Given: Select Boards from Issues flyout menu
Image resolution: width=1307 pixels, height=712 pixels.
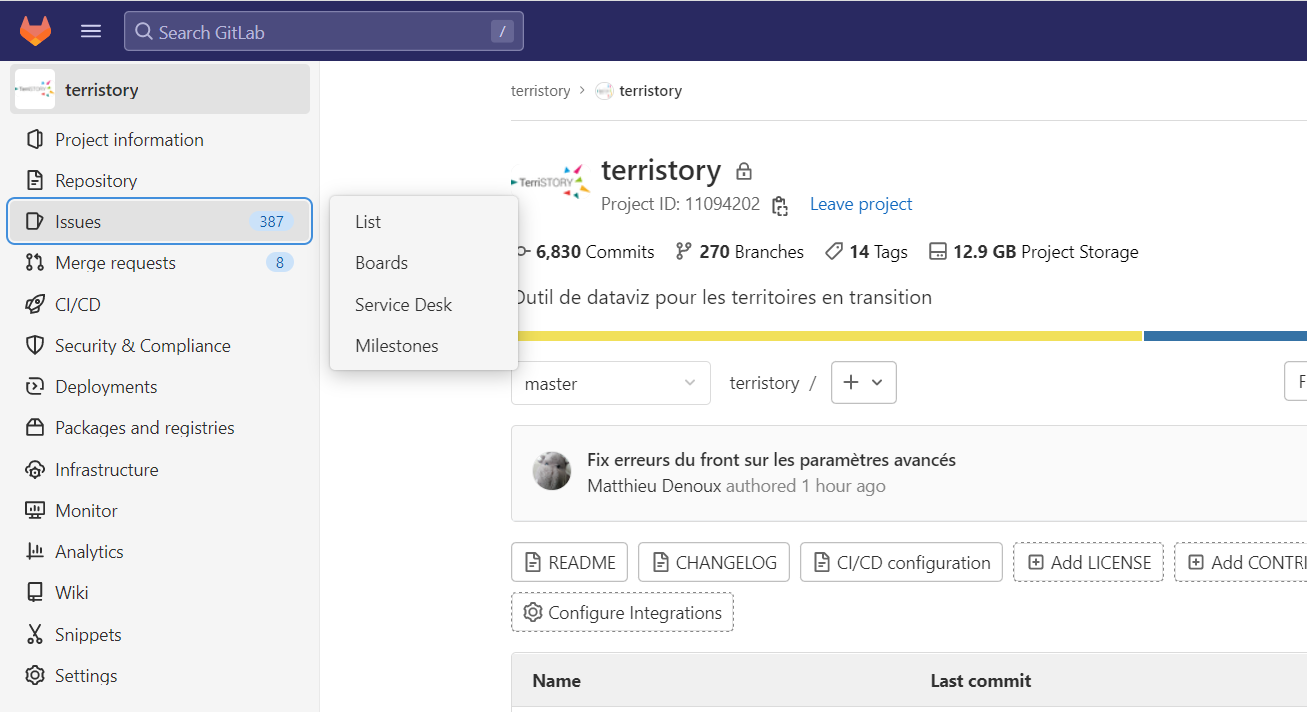Looking at the screenshot, I should [x=381, y=263].
